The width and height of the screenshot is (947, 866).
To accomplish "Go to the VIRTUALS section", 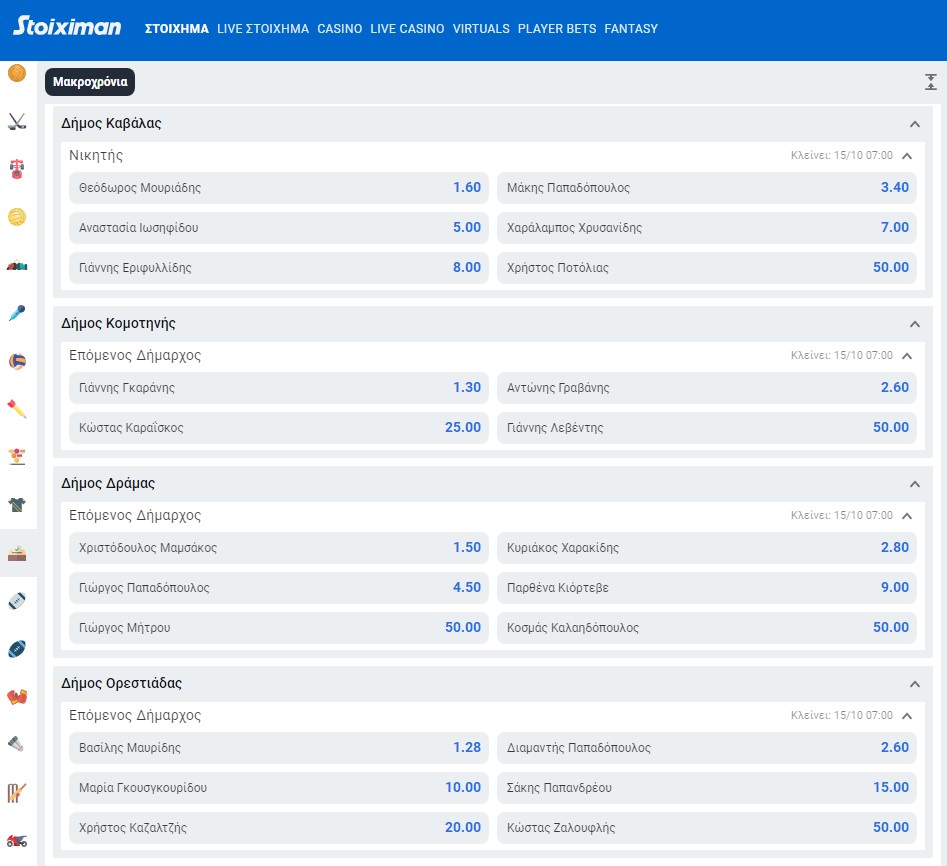I will [481, 29].
